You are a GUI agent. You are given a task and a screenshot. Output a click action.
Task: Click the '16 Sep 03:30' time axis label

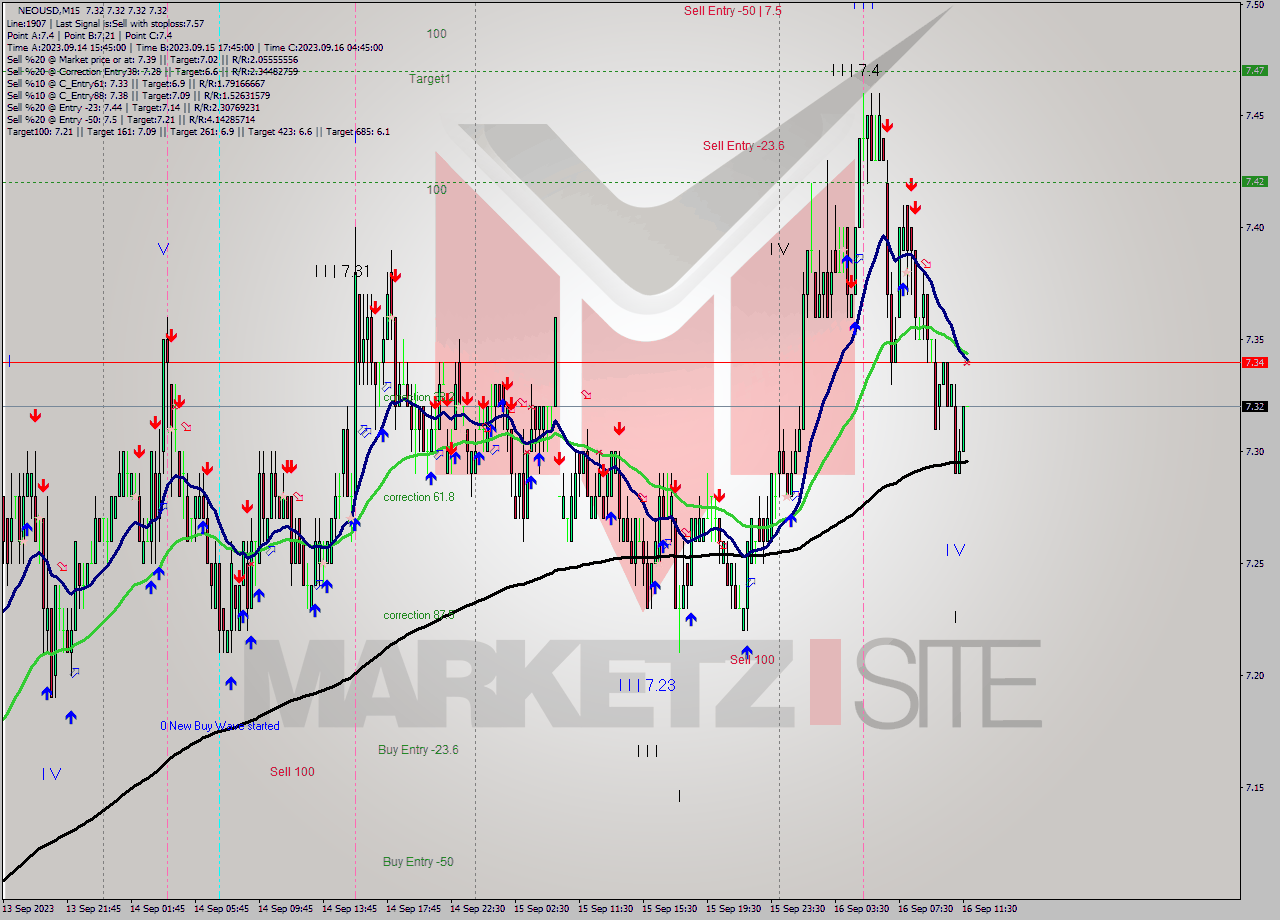click(x=861, y=909)
